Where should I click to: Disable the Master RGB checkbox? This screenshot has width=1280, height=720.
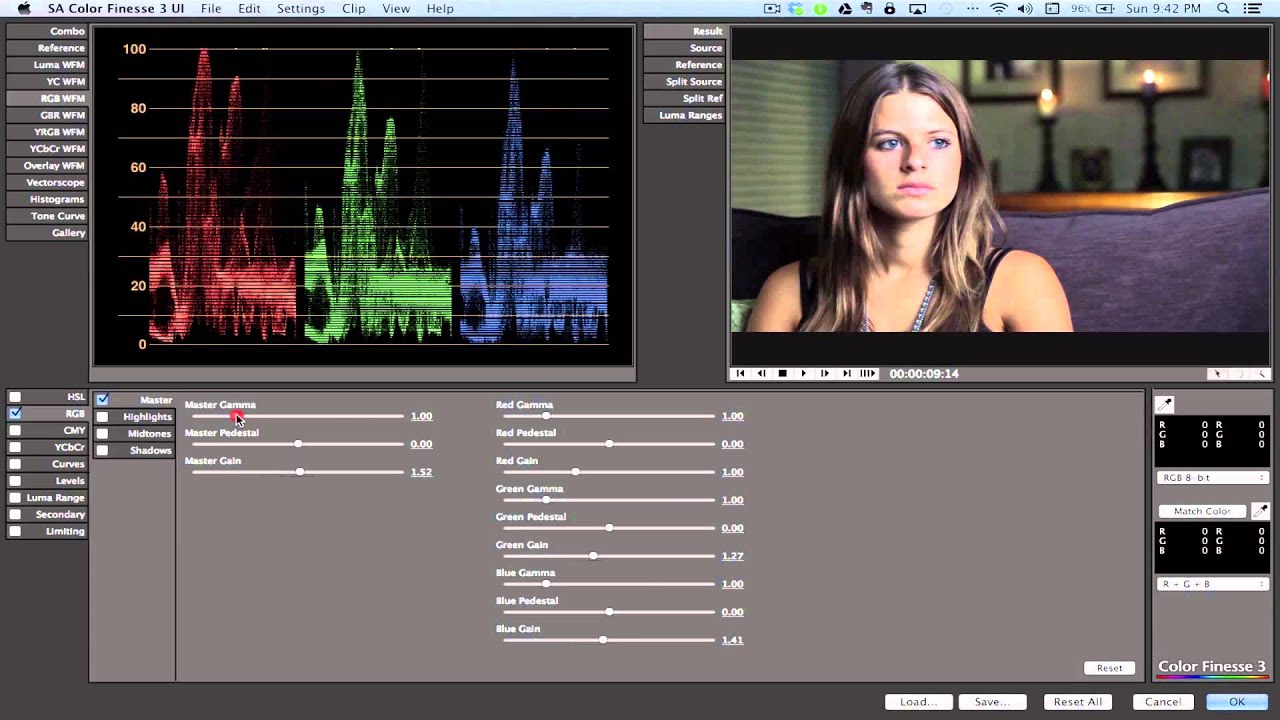(x=102, y=399)
